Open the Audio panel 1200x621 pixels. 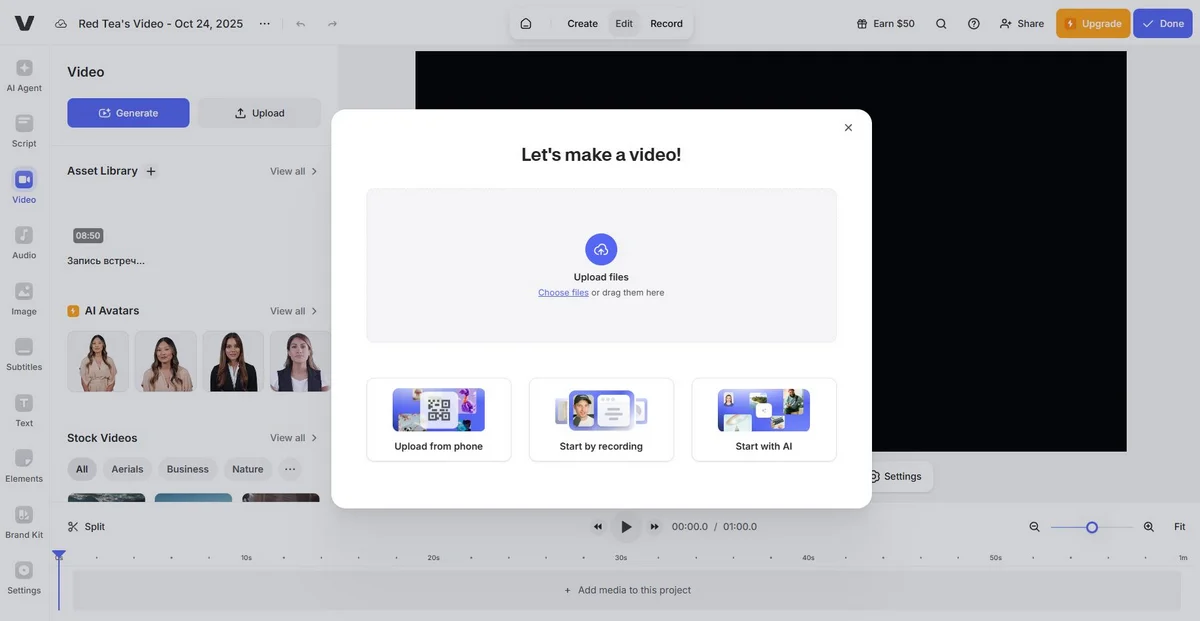24,243
